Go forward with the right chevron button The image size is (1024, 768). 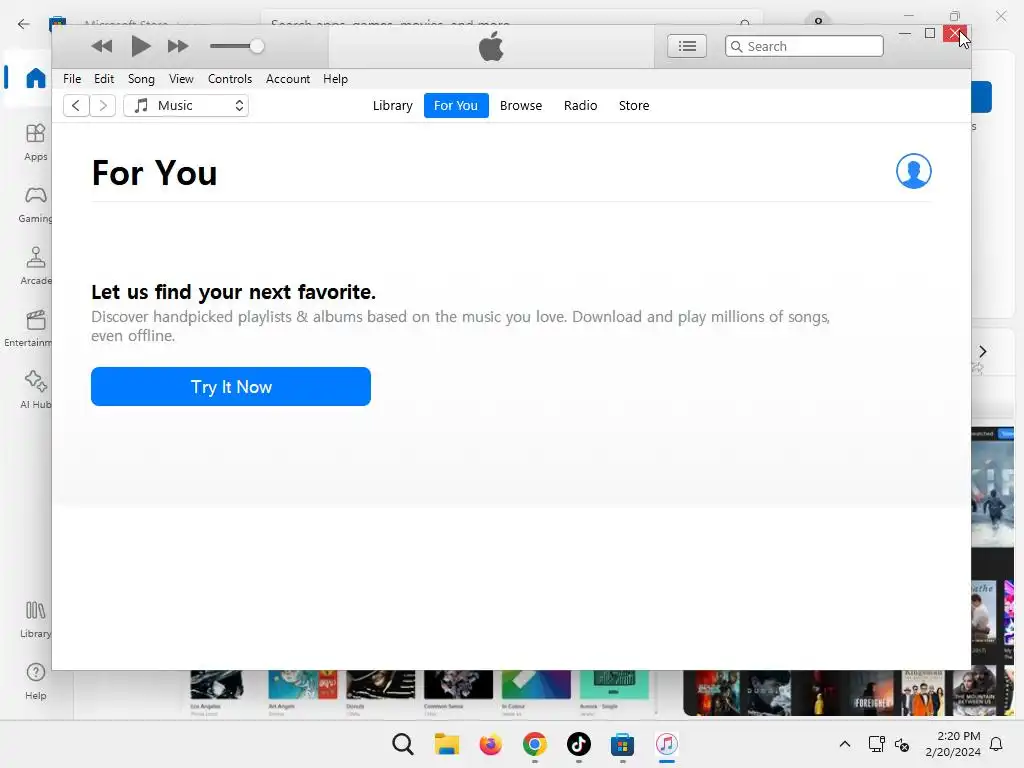pyautogui.click(x=103, y=106)
